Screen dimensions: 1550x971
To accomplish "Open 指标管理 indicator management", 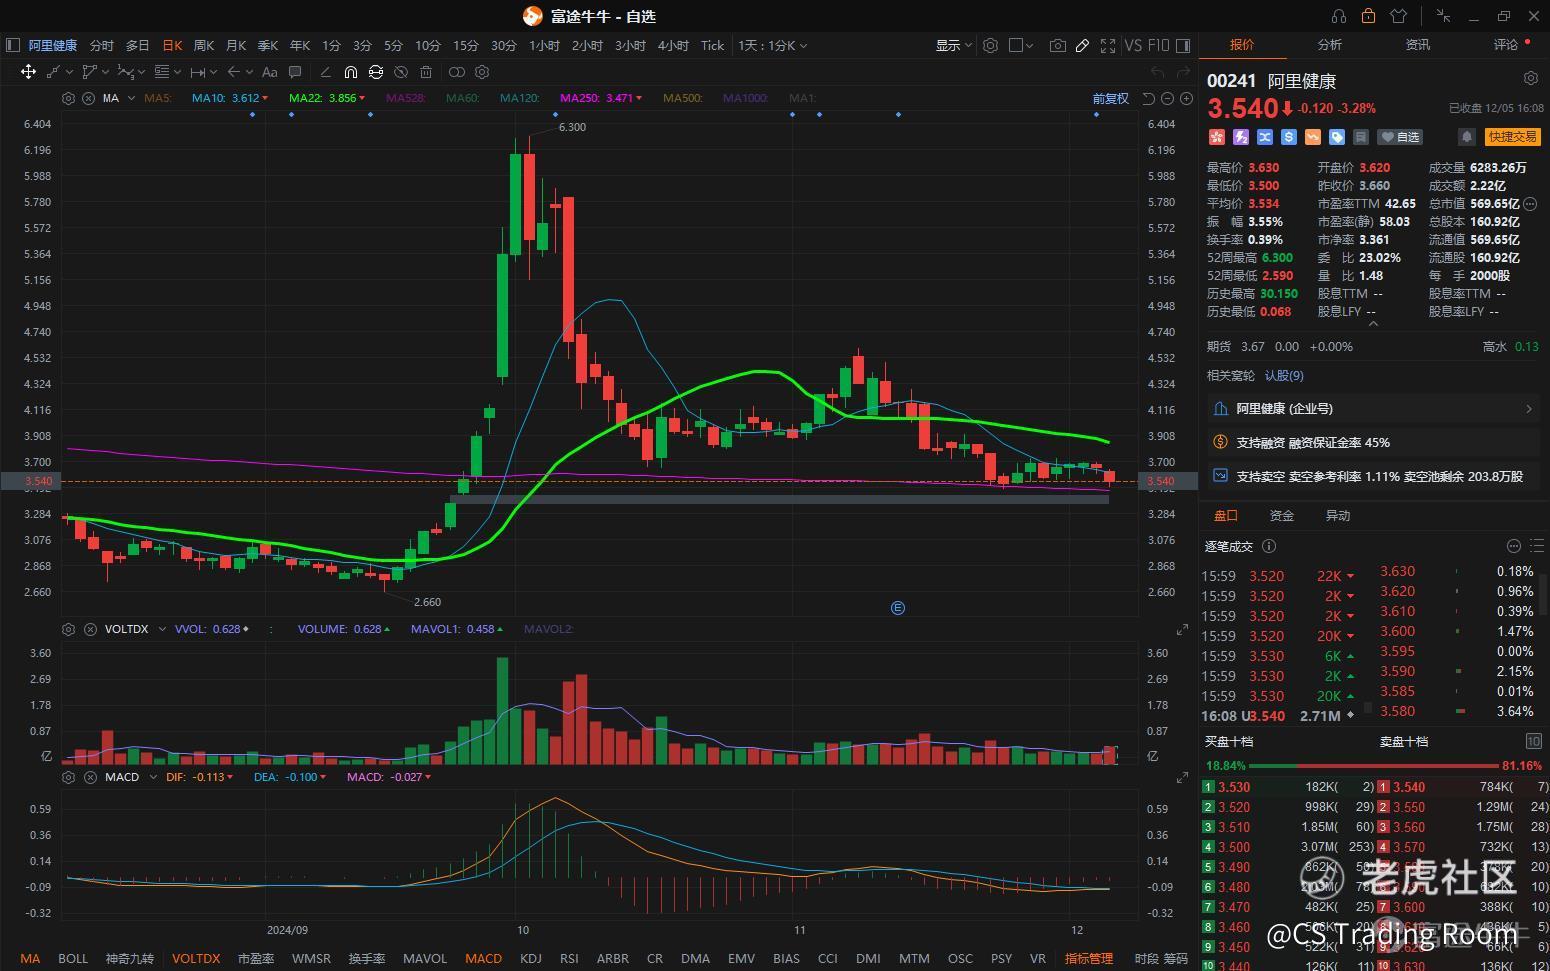I will tap(1089, 958).
